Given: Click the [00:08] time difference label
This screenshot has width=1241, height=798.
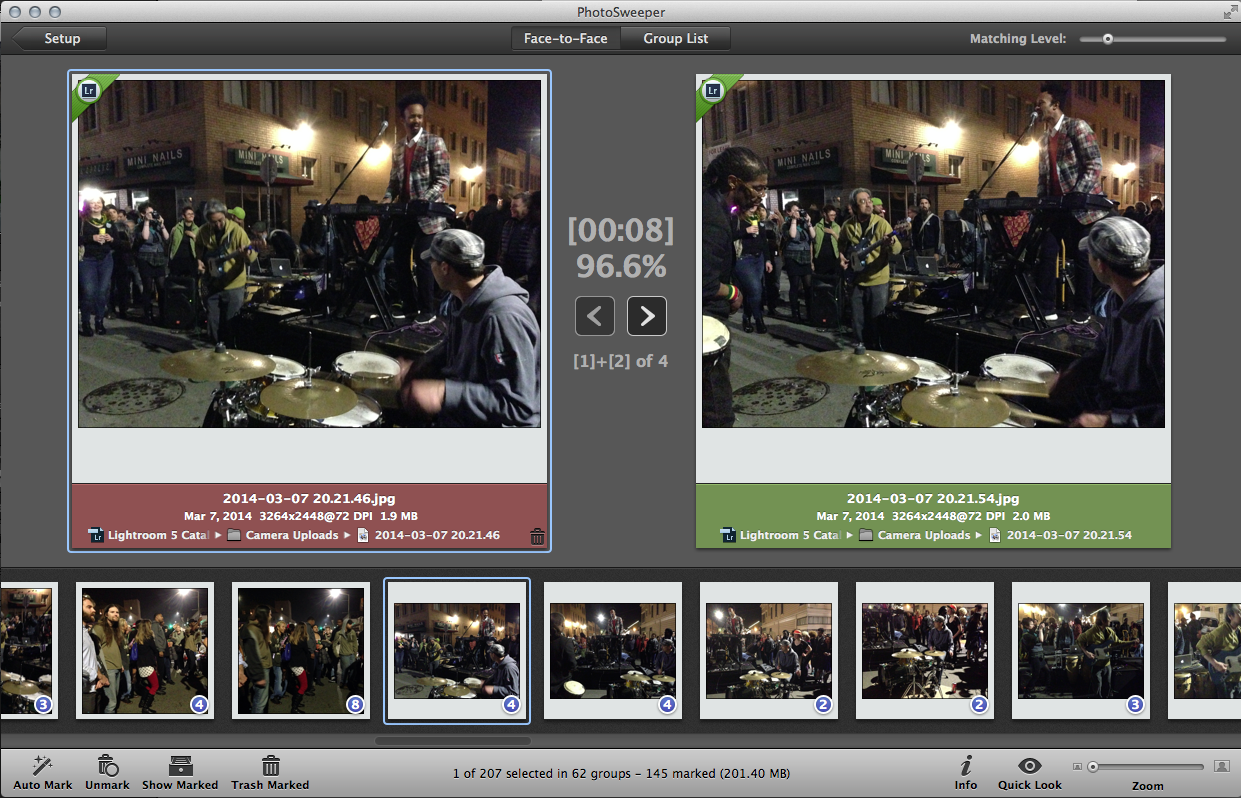Looking at the screenshot, I should coord(621,231).
